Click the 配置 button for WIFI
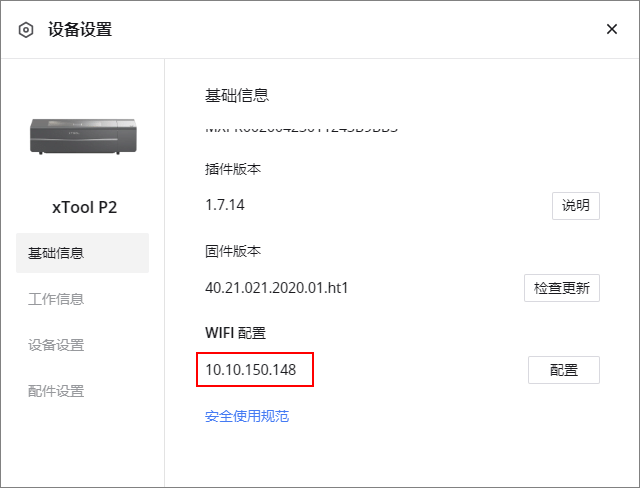The height and width of the screenshot is (488, 640). (x=564, y=370)
